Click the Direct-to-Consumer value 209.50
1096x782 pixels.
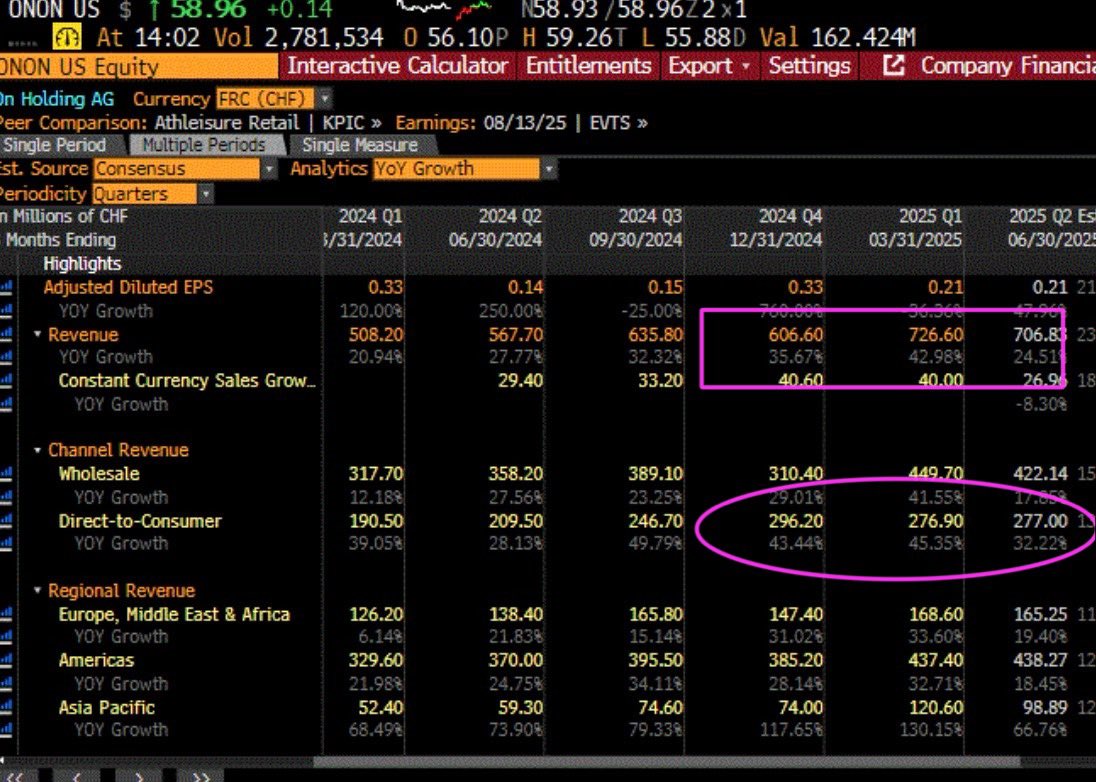[516, 521]
